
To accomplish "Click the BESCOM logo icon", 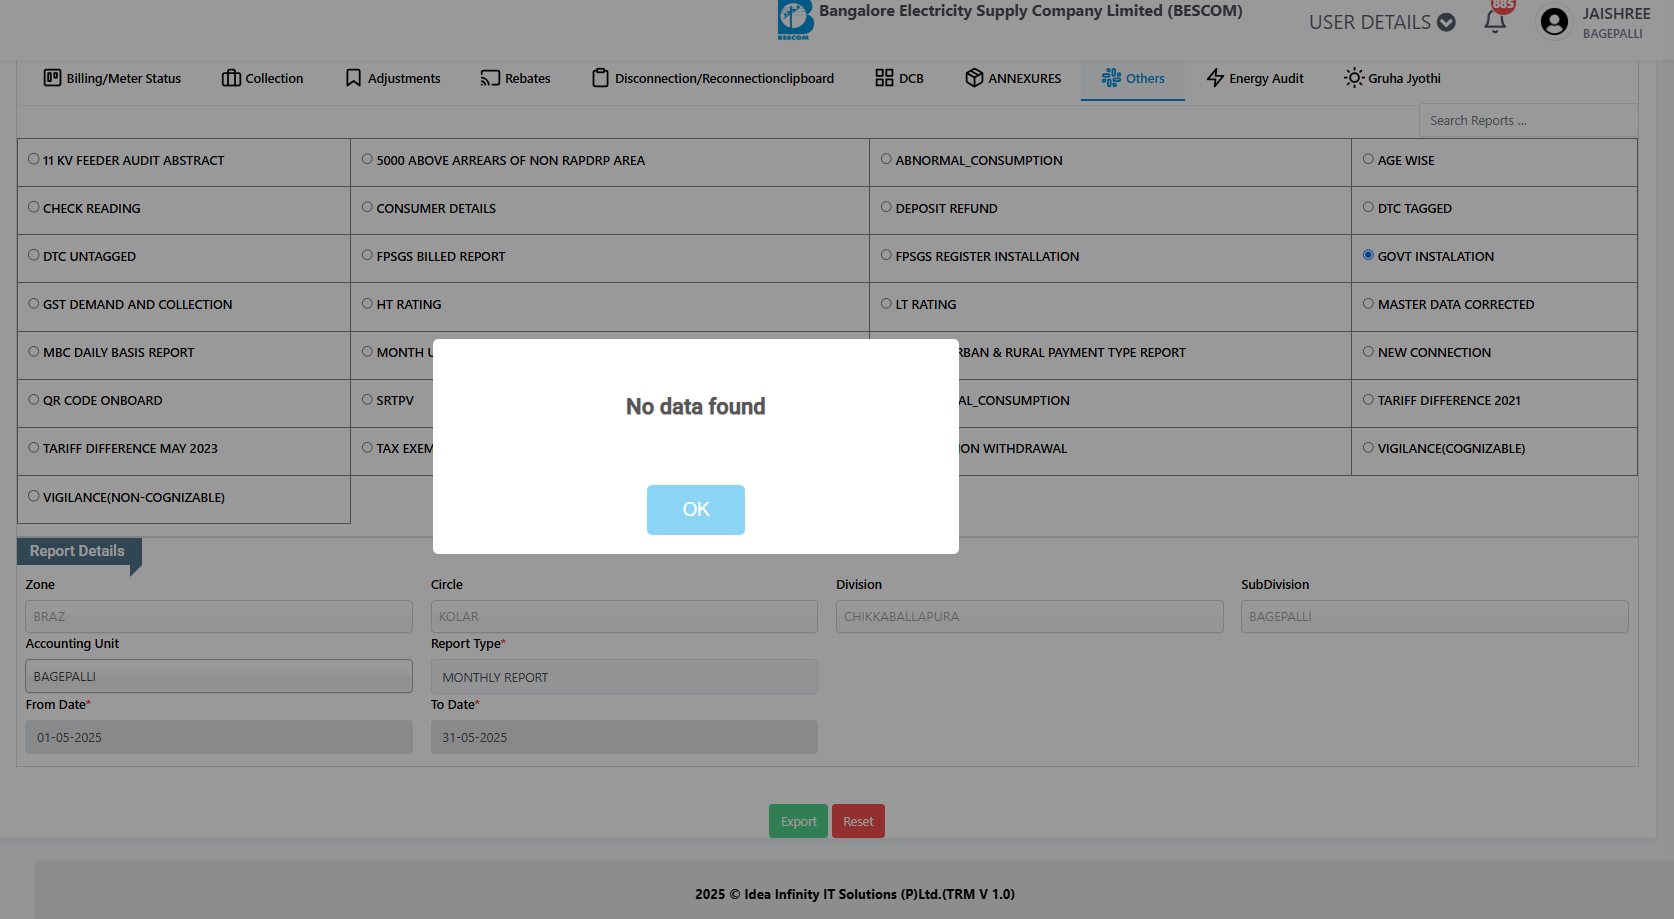I will [x=795, y=20].
